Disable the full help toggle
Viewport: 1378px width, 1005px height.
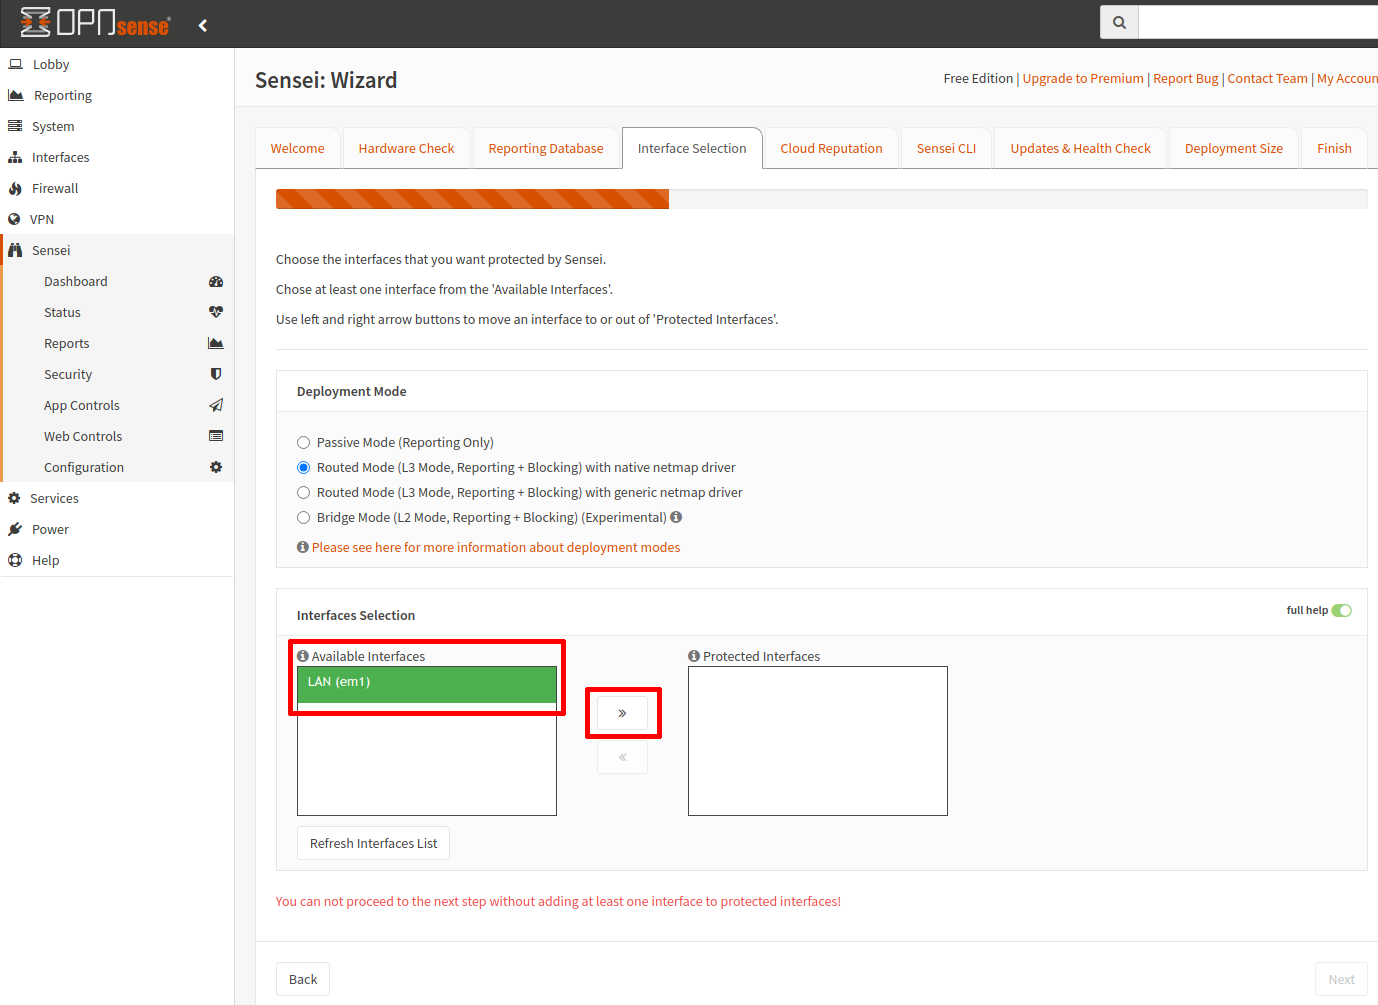coord(1342,610)
